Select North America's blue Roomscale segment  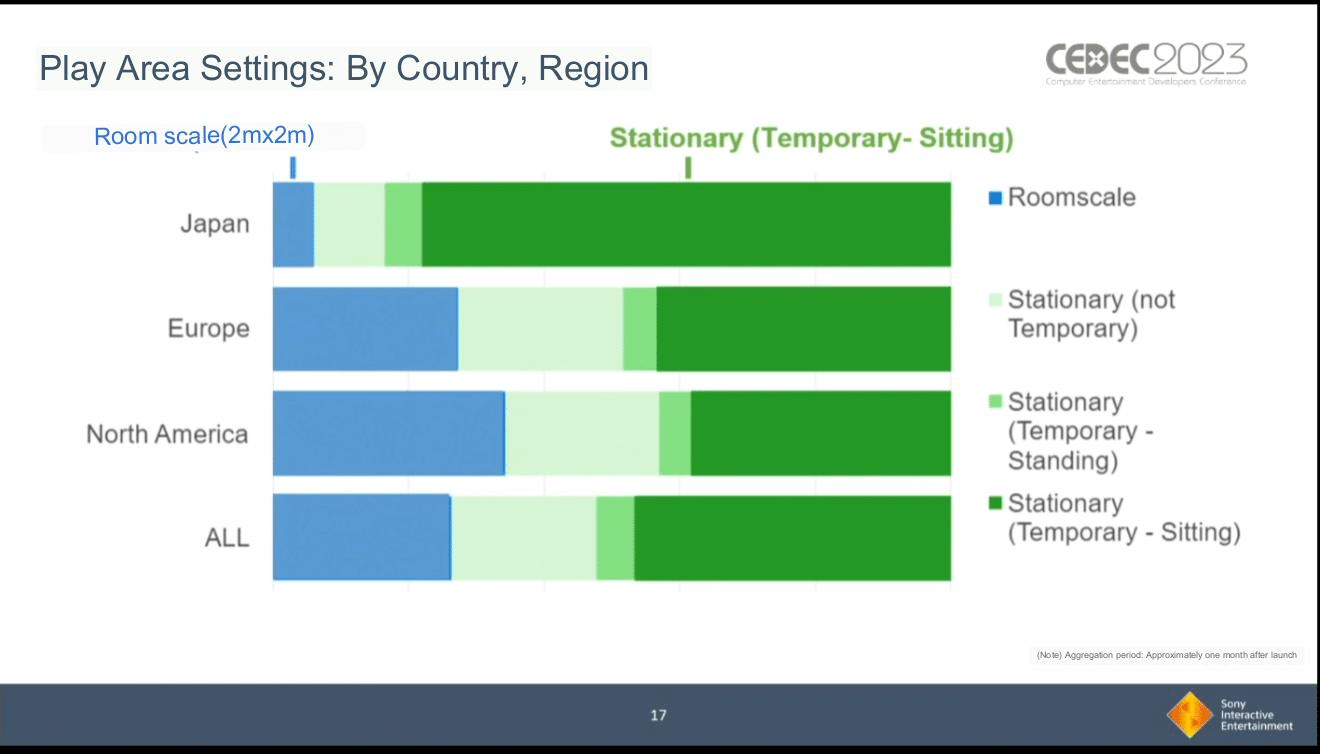click(389, 433)
